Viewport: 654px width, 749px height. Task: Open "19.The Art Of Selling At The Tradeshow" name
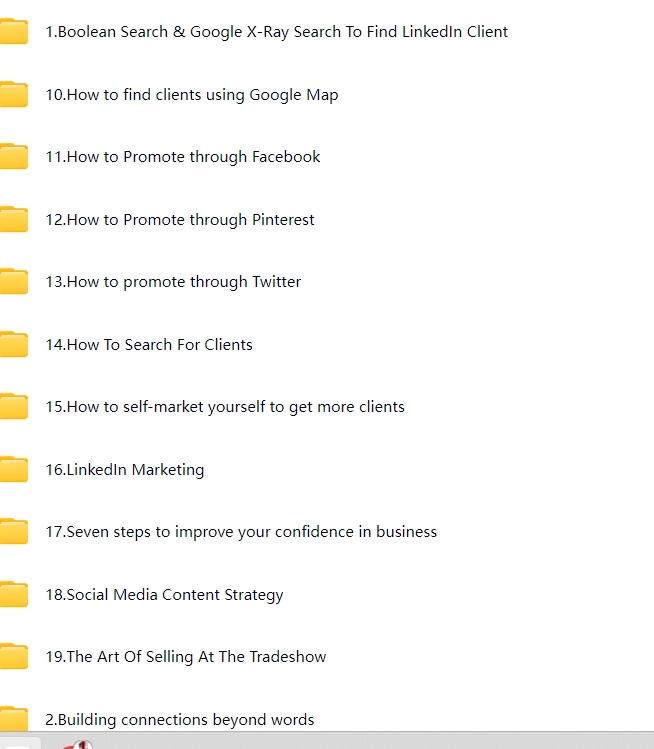[185, 657]
